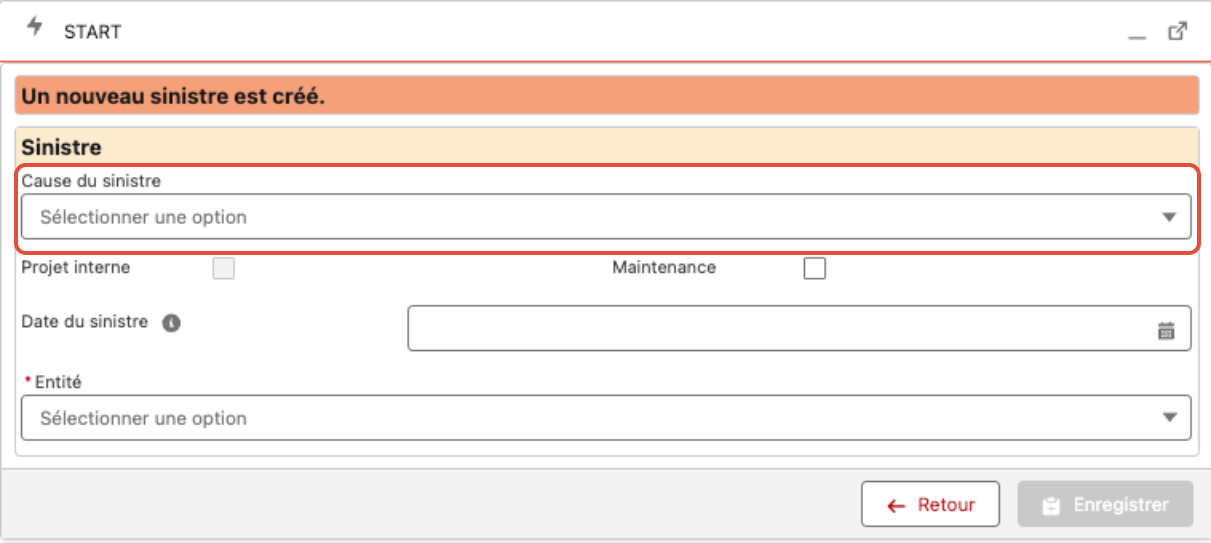Minimize the START panel

point(1137,33)
